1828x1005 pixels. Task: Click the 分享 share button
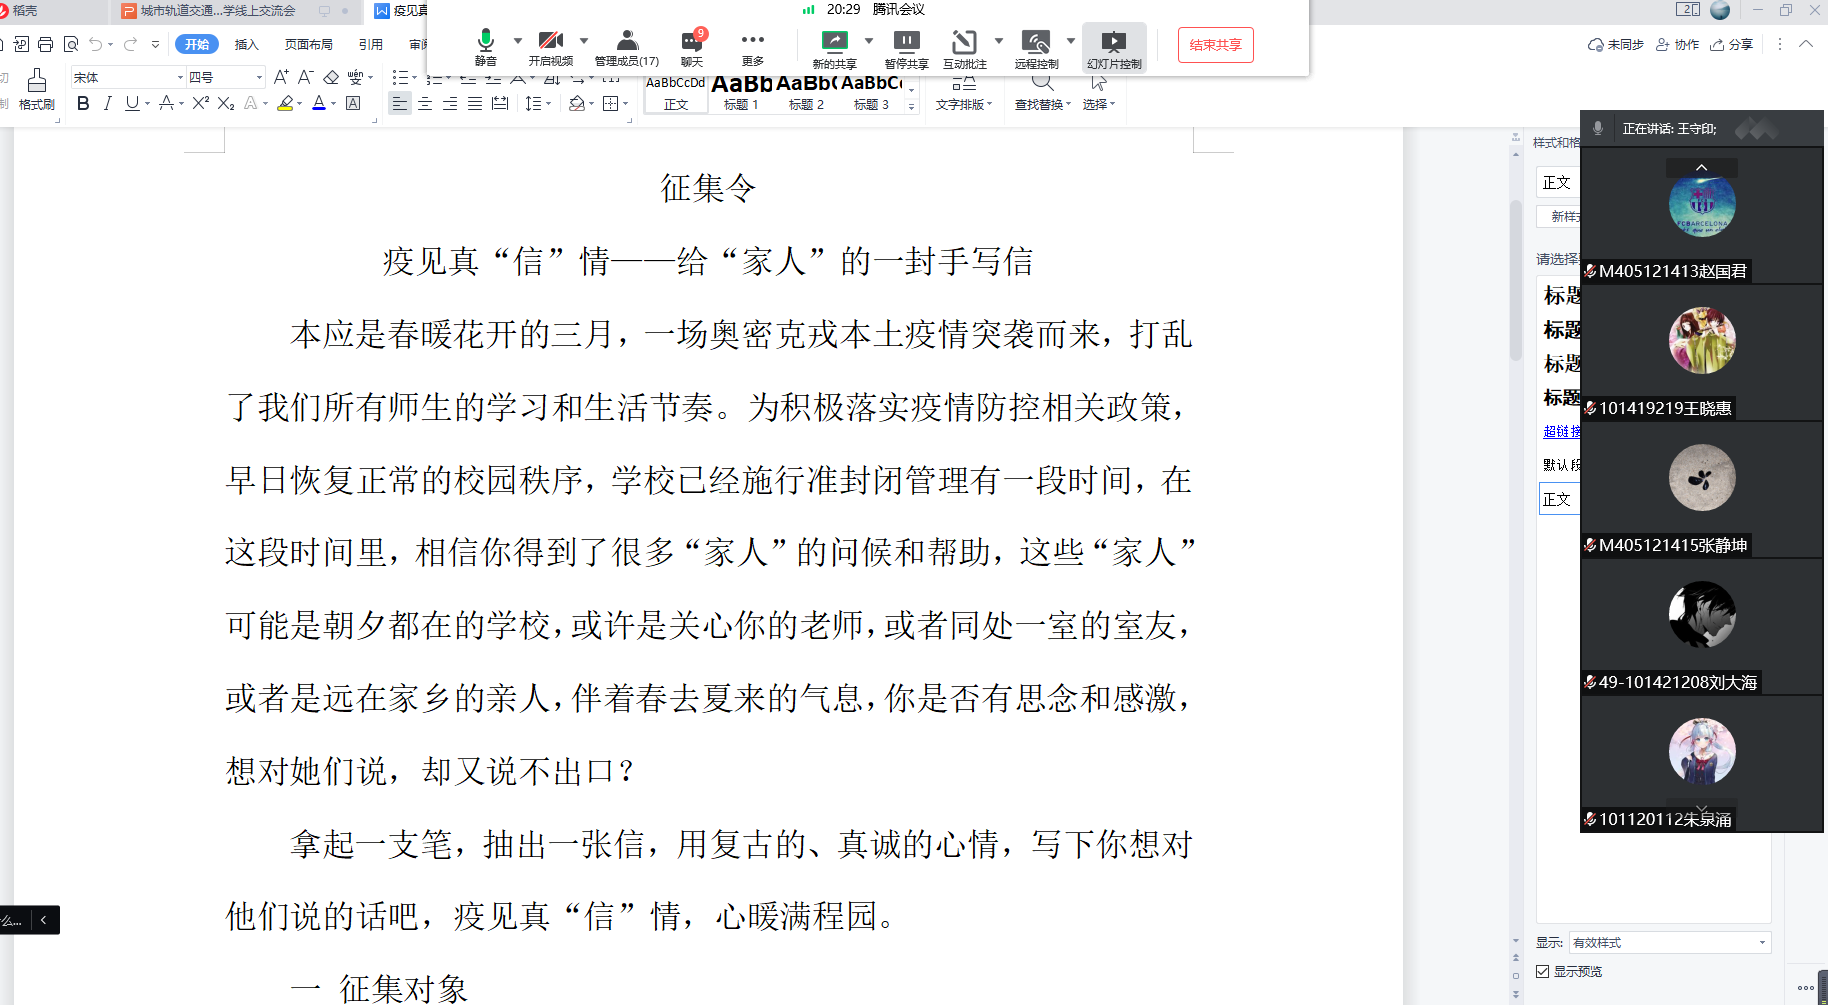click(x=1732, y=44)
